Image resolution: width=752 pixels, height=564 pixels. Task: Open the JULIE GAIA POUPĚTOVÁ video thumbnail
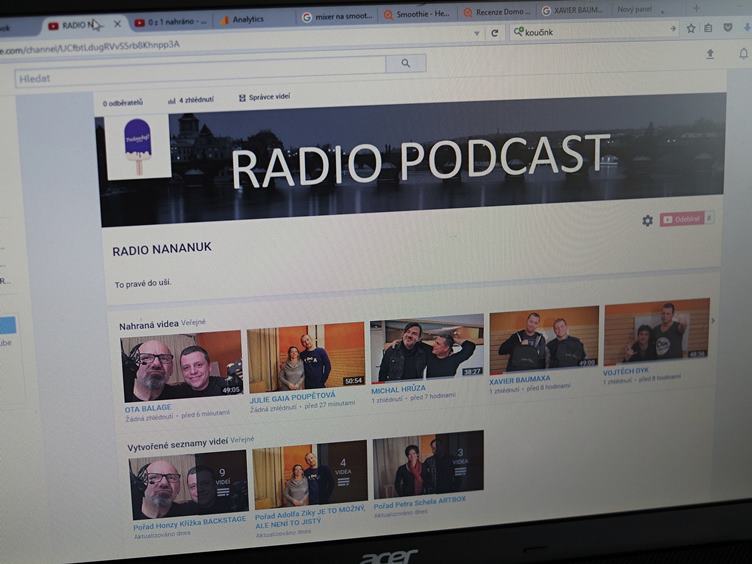coord(306,358)
